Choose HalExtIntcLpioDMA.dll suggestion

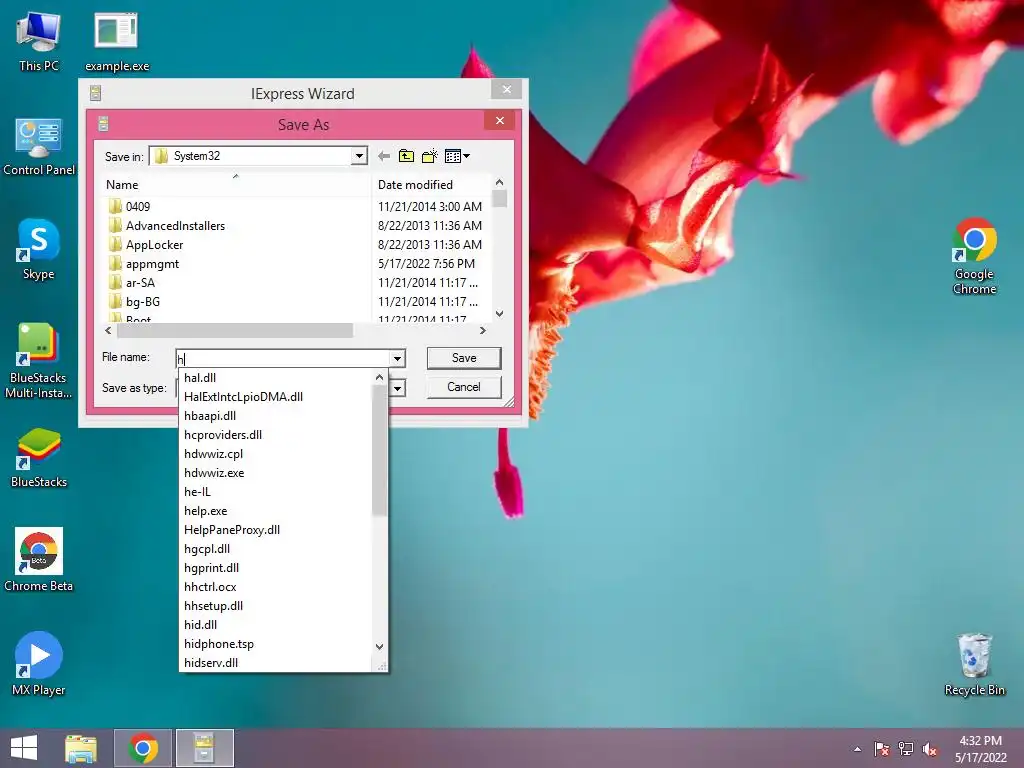(x=275, y=396)
